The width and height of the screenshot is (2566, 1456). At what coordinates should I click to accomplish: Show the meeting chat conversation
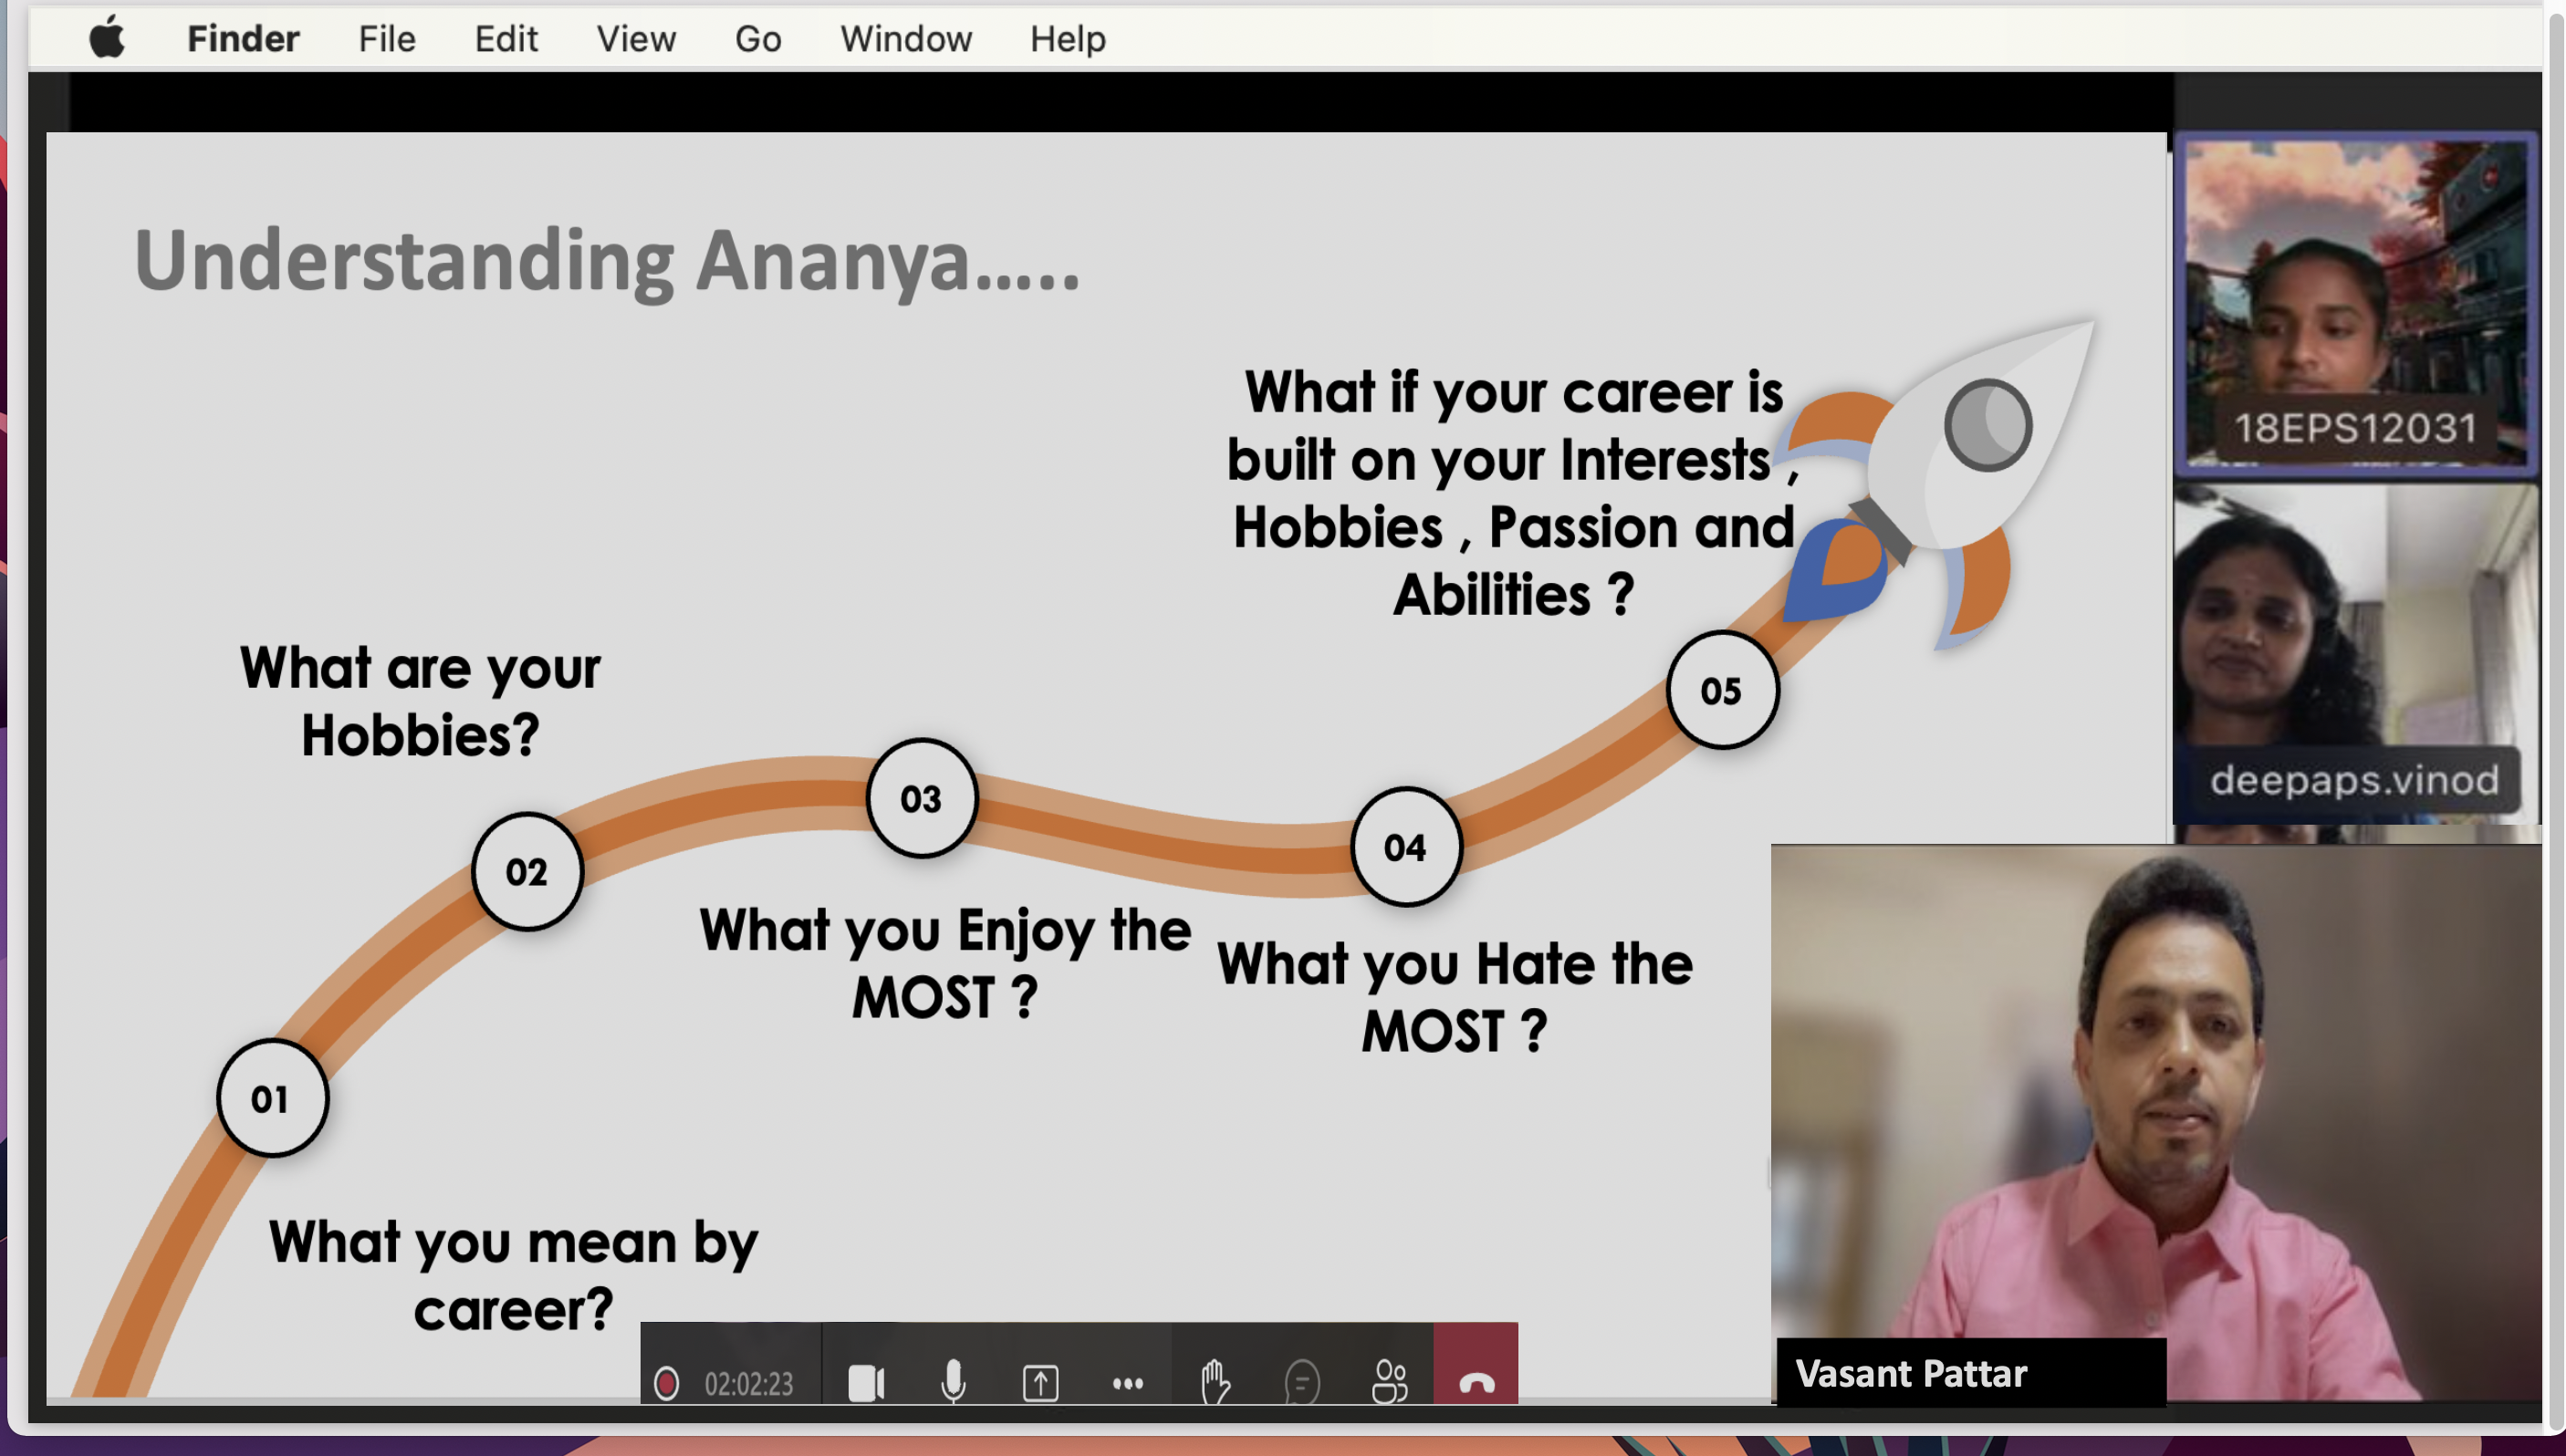click(1302, 1383)
